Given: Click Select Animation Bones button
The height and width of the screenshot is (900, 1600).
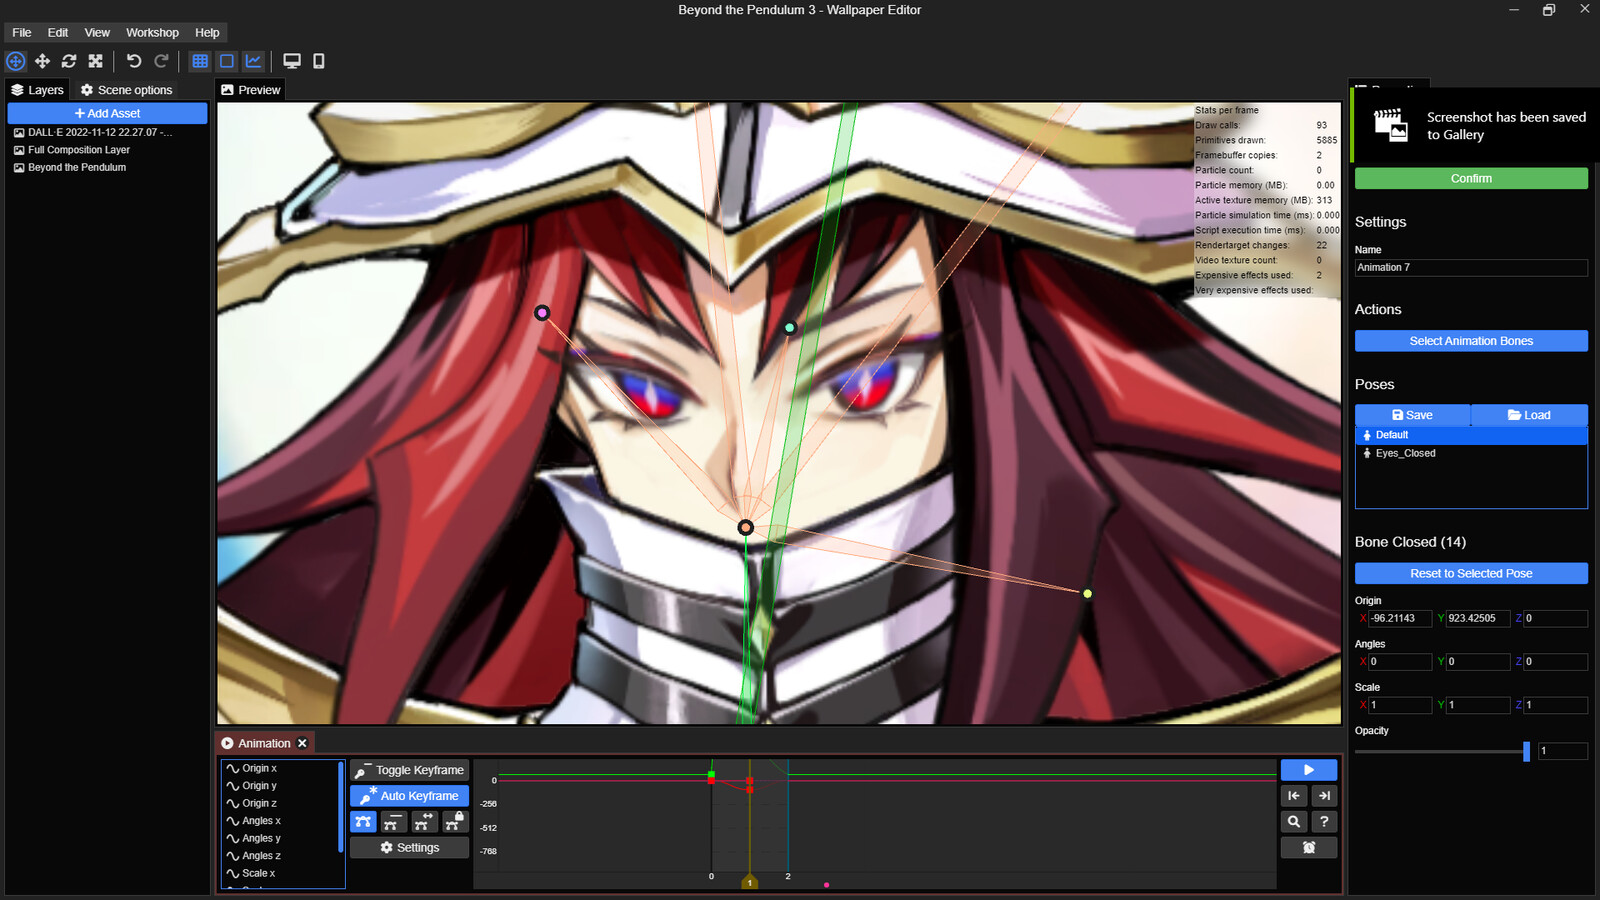Looking at the screenshot, I should pyautogui.click(x=1471, y=341).
